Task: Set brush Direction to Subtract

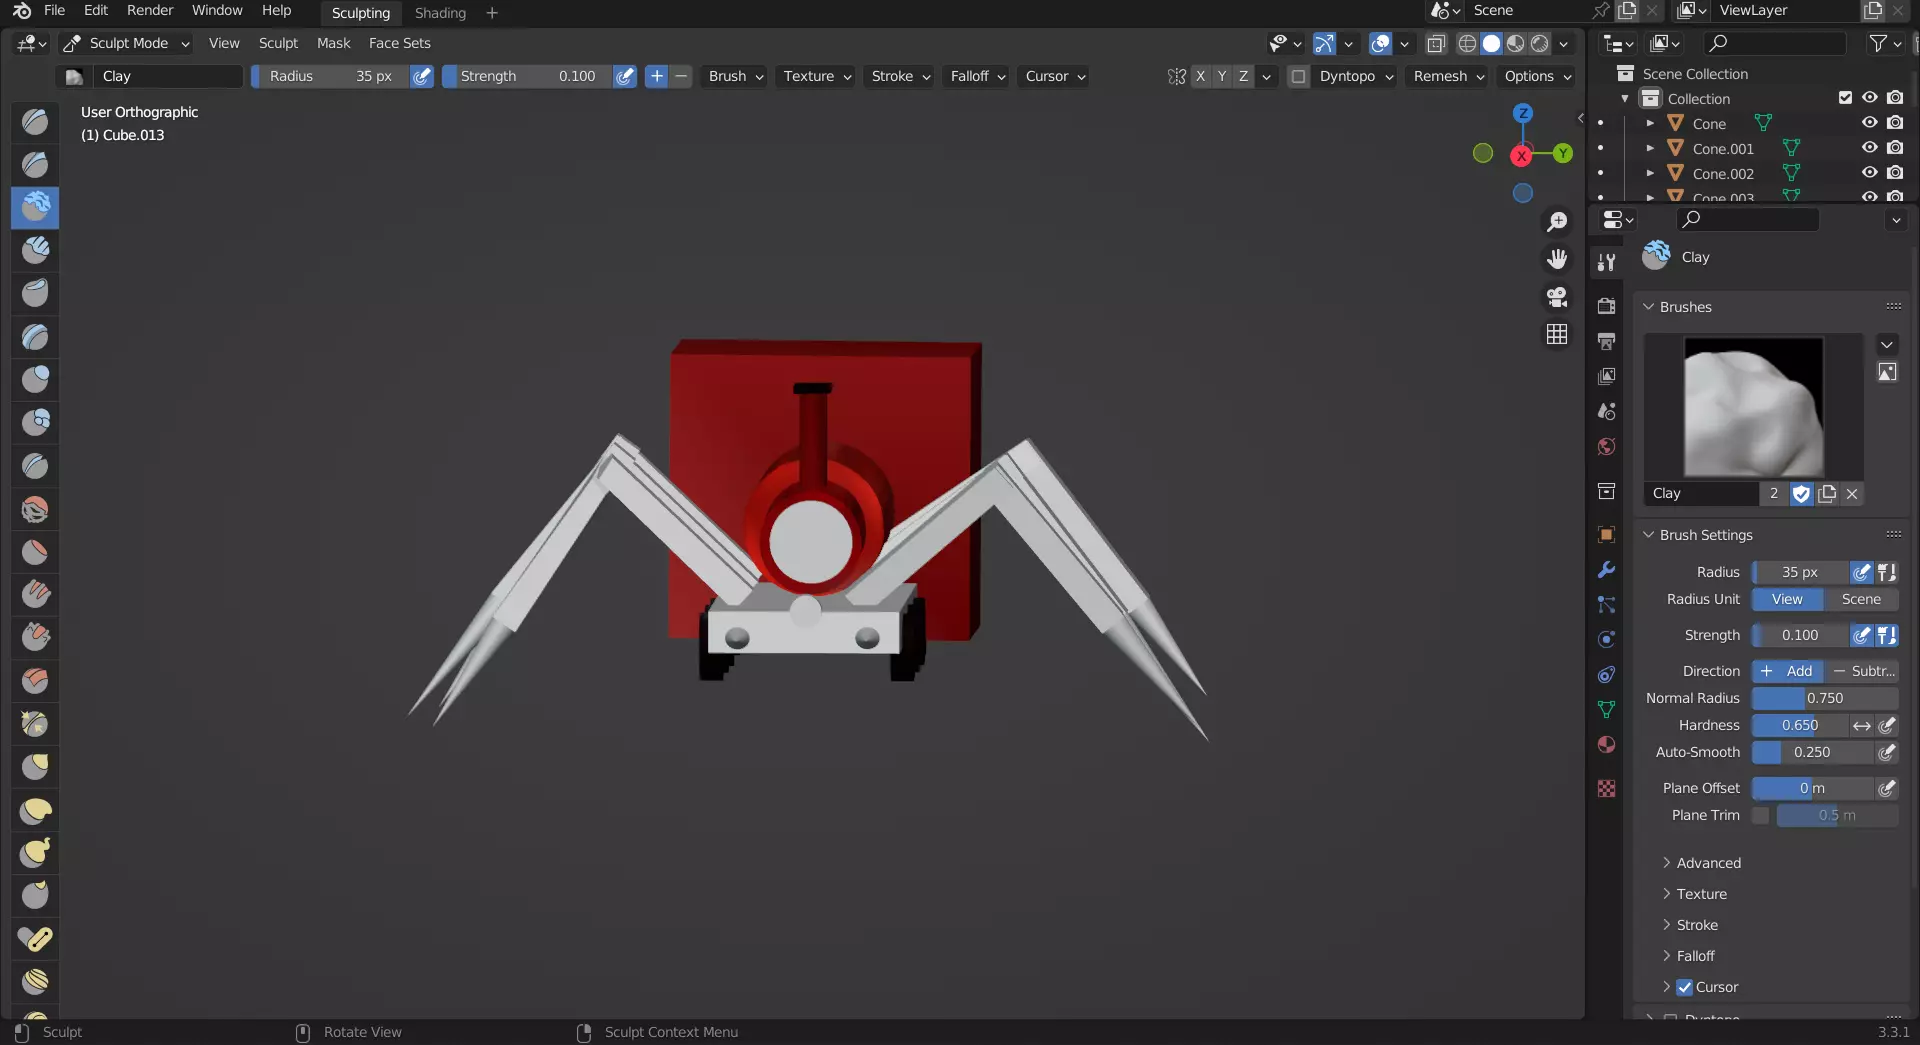Action: pyautogui.click(x=1863, y=672)
